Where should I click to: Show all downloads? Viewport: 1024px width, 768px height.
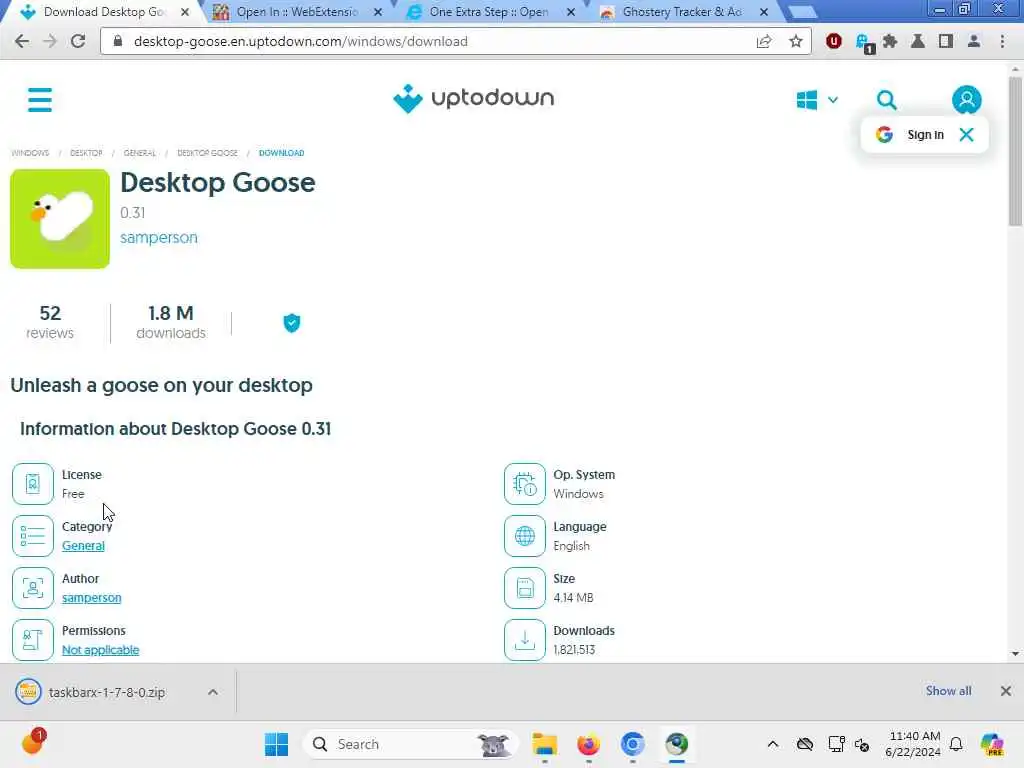[948, 691]
